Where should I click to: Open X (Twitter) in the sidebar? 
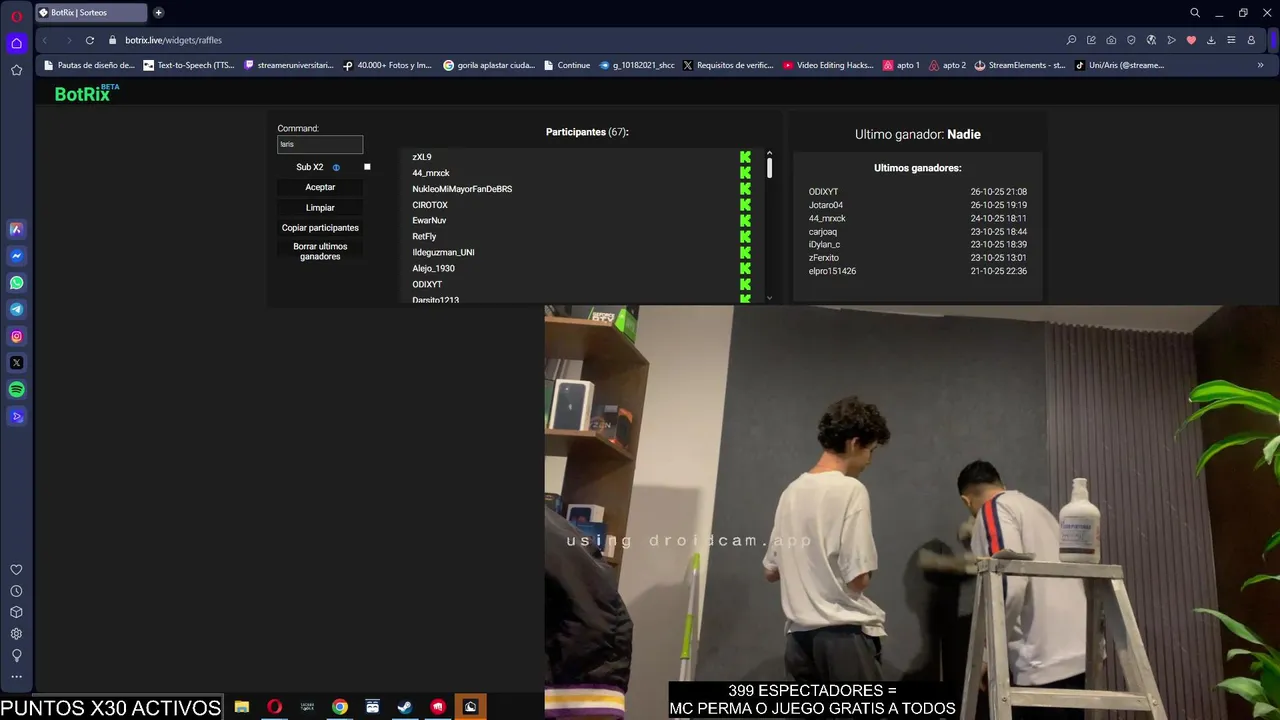(x=16, y=363)
